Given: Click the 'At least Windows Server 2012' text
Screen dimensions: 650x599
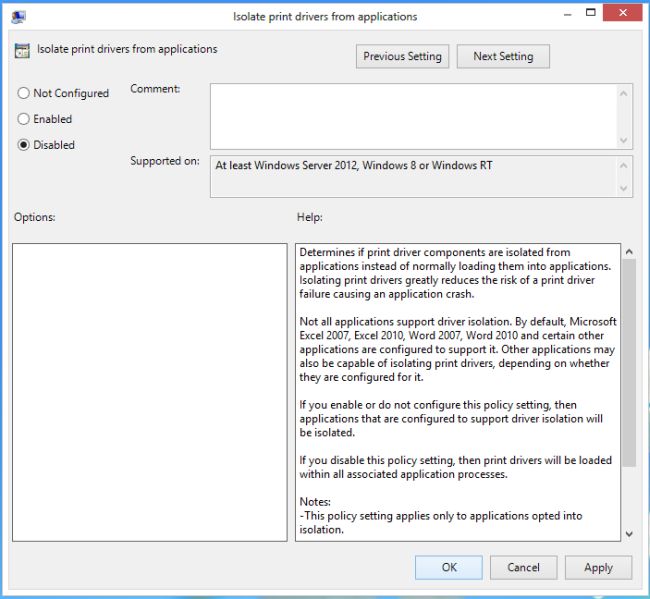Looking at the screenshot, I should point(286,165).
